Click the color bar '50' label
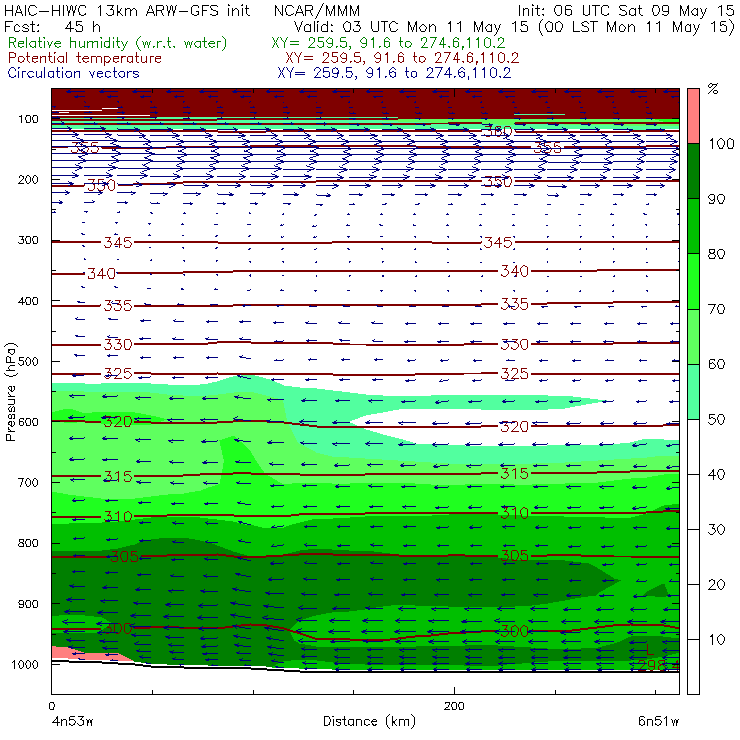The height and width of the screenshot is (740, 740). pos(717,419)
